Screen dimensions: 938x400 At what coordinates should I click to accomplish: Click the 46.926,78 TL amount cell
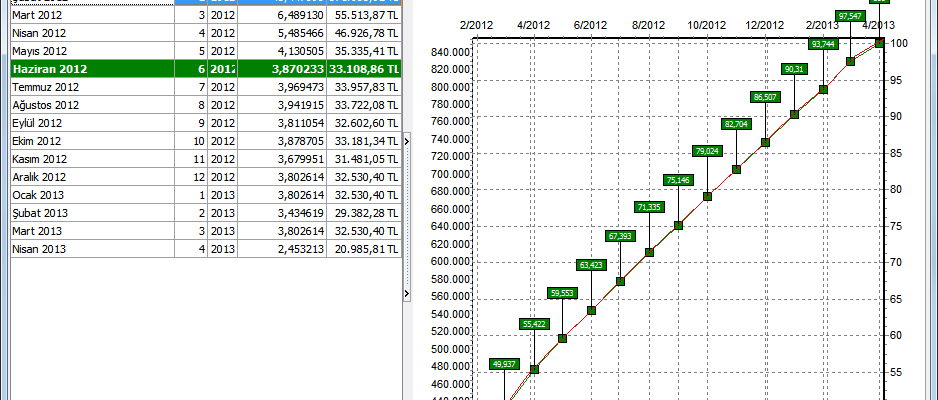click(364, 33)
